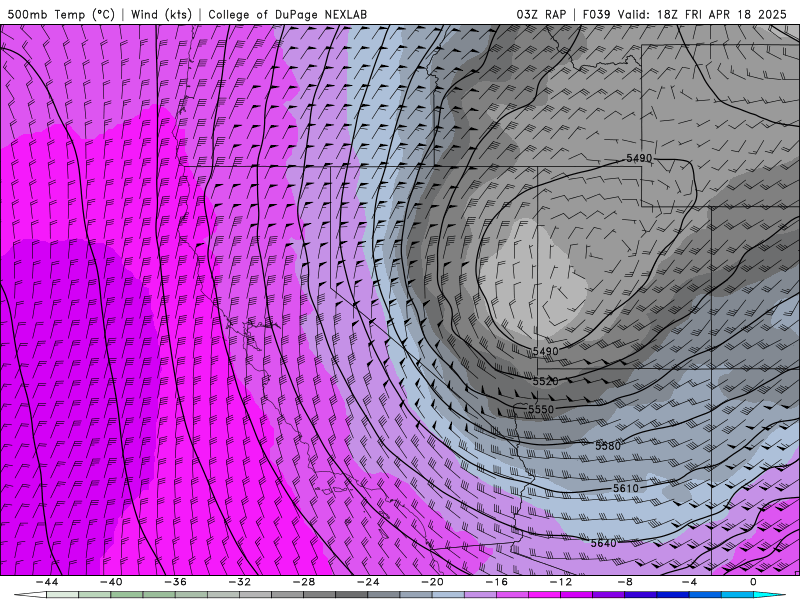Click the -36 value on the temperature scale
Screen dimensions: 800x600
176,582
